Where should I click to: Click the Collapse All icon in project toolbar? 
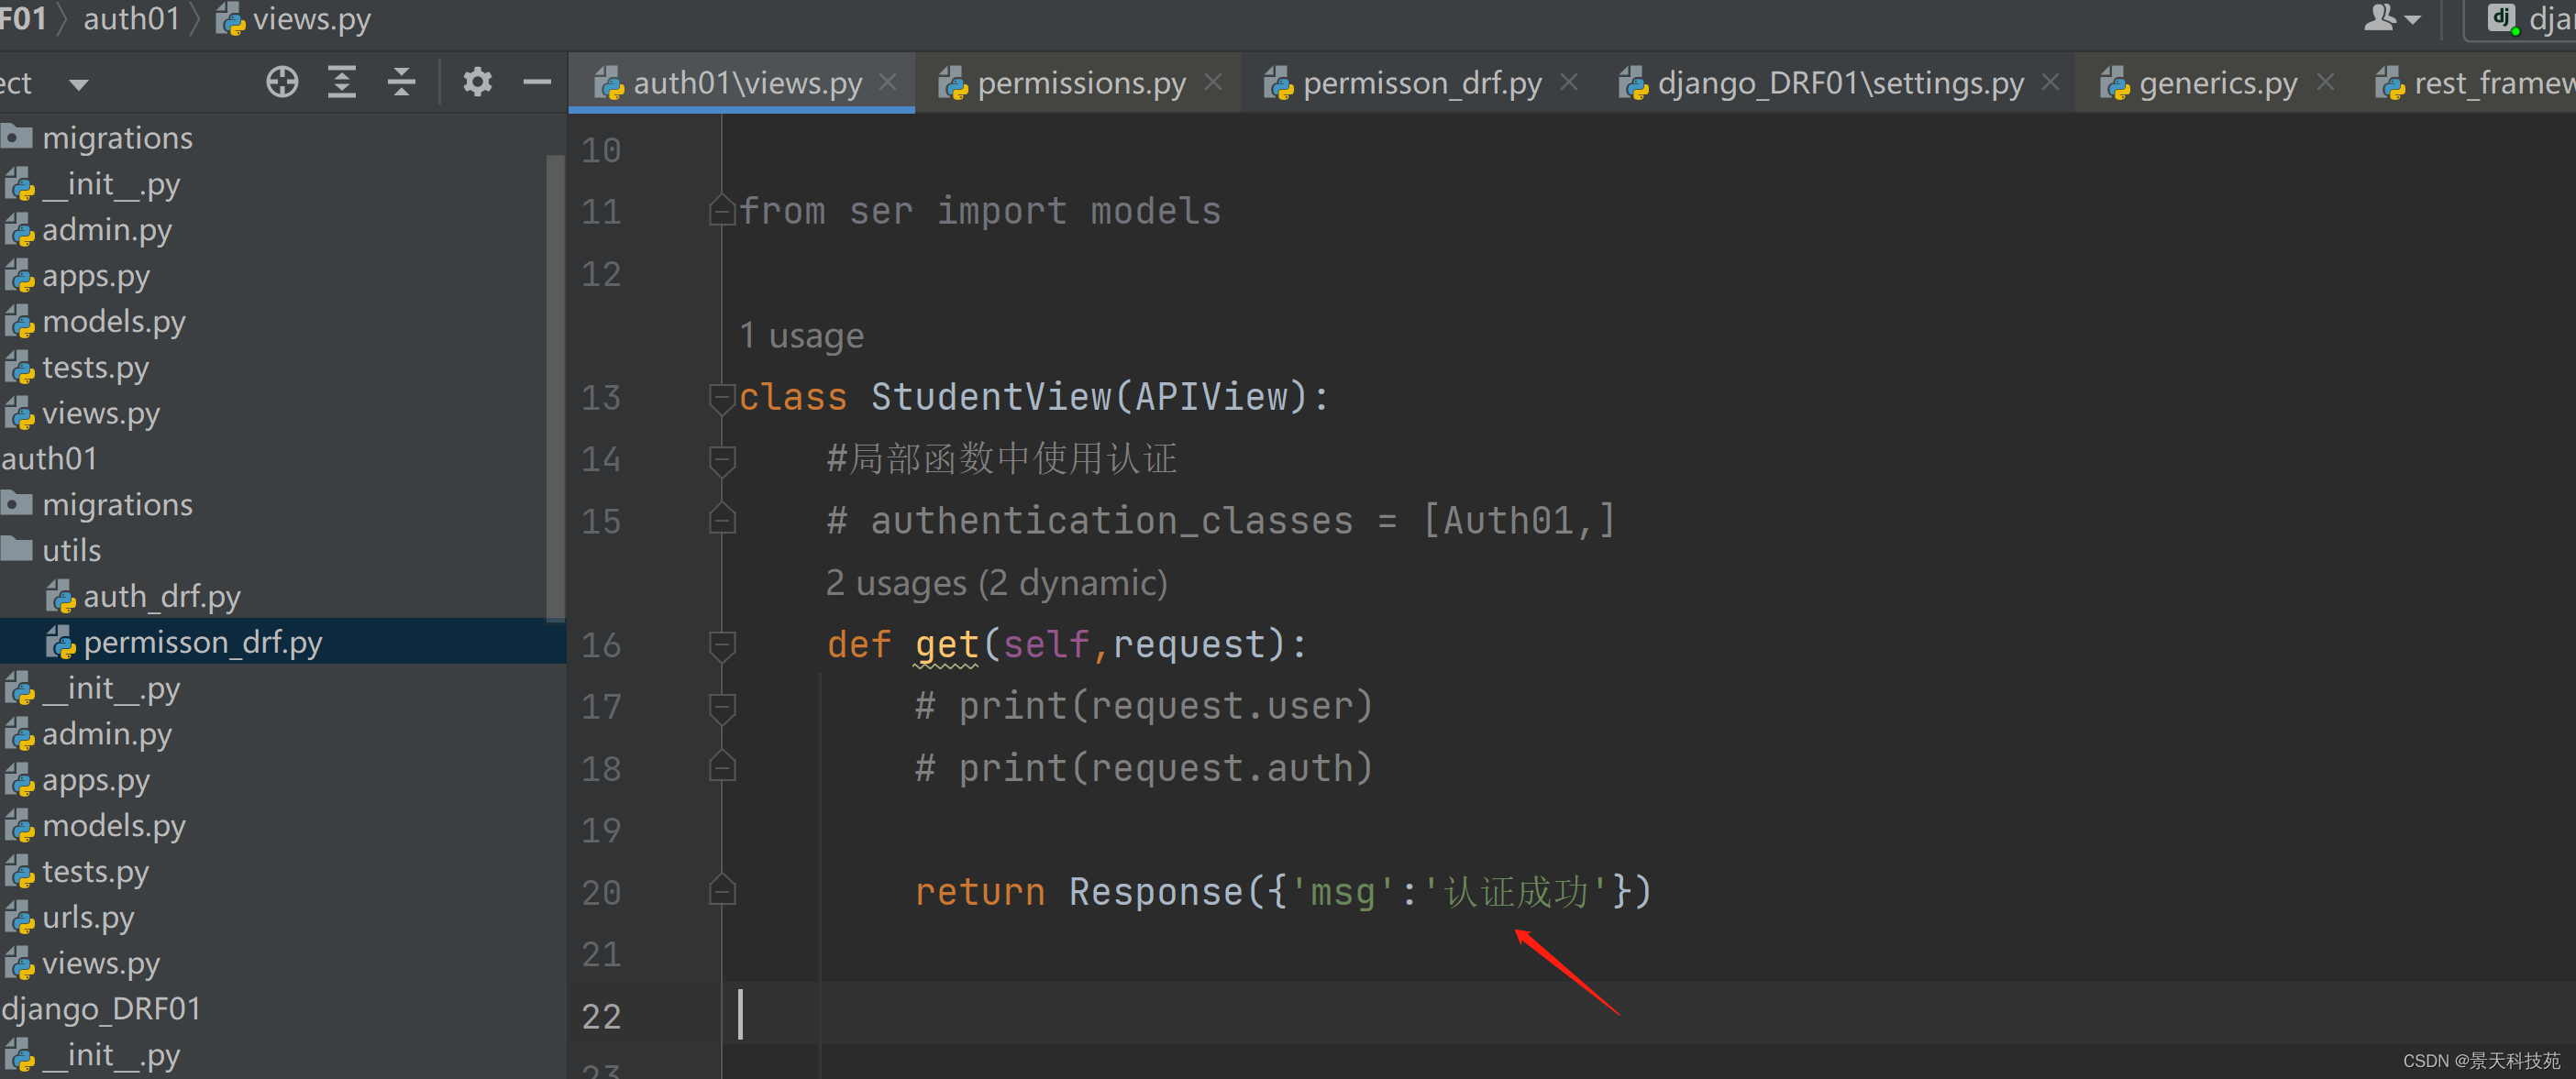tap(401, 82)
